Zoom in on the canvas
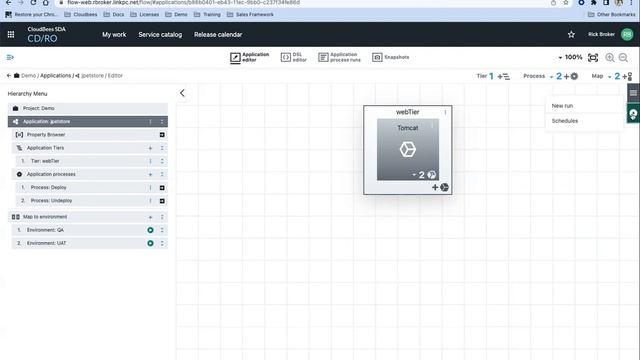The width and height of the screenshot is (640, 360). (x=610, y=58)
